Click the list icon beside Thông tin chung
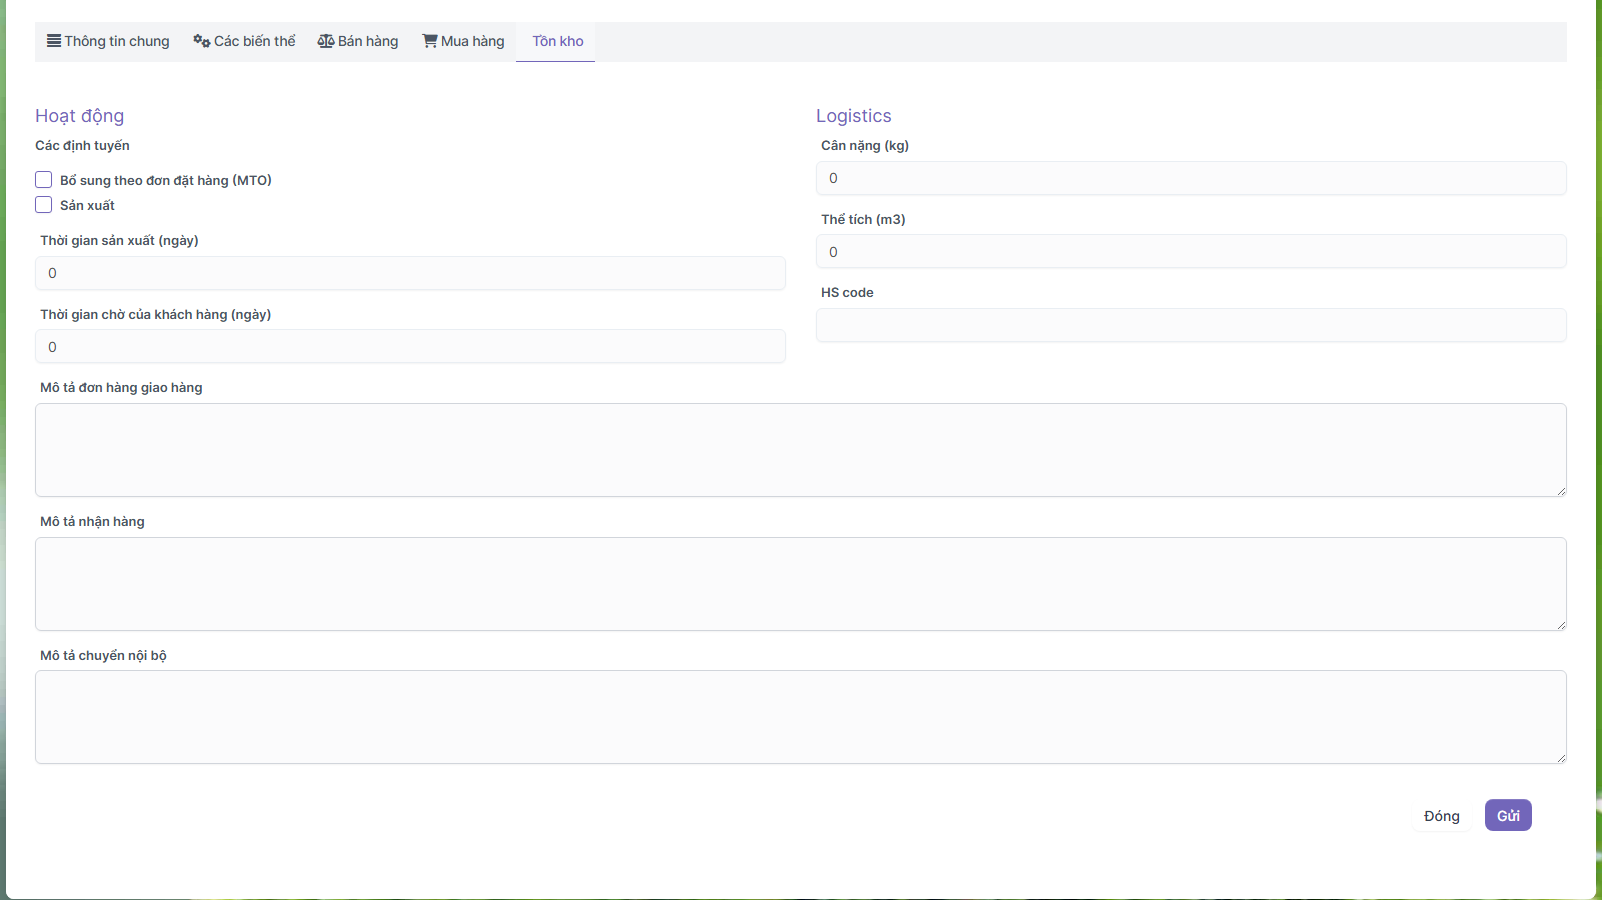This screenshot has height=900, width=1602. (x=54, y=41)
